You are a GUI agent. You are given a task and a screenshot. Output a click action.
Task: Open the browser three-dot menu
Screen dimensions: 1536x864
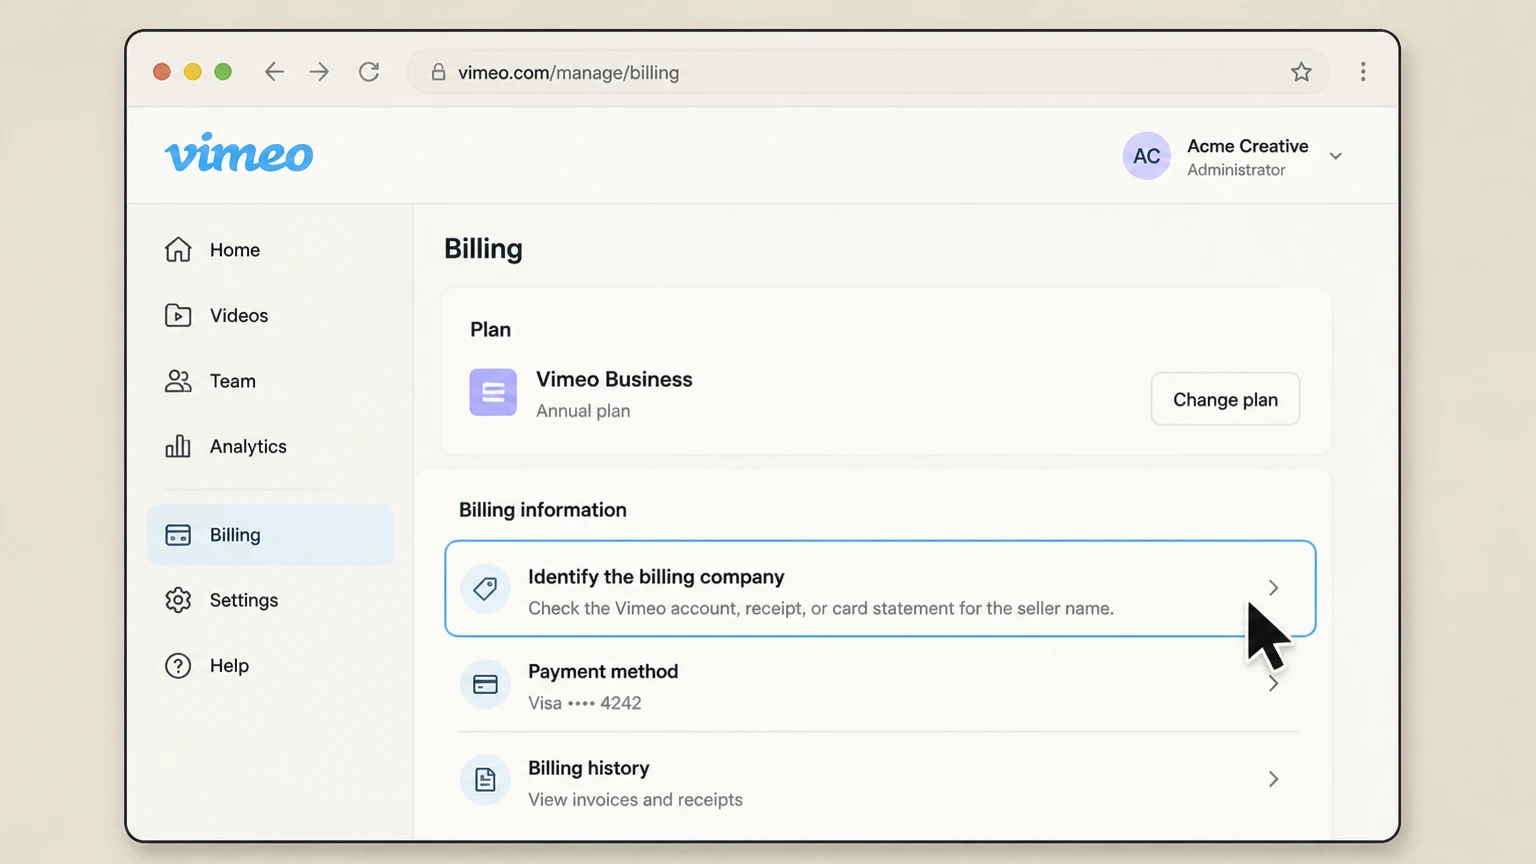point(1363,72)
